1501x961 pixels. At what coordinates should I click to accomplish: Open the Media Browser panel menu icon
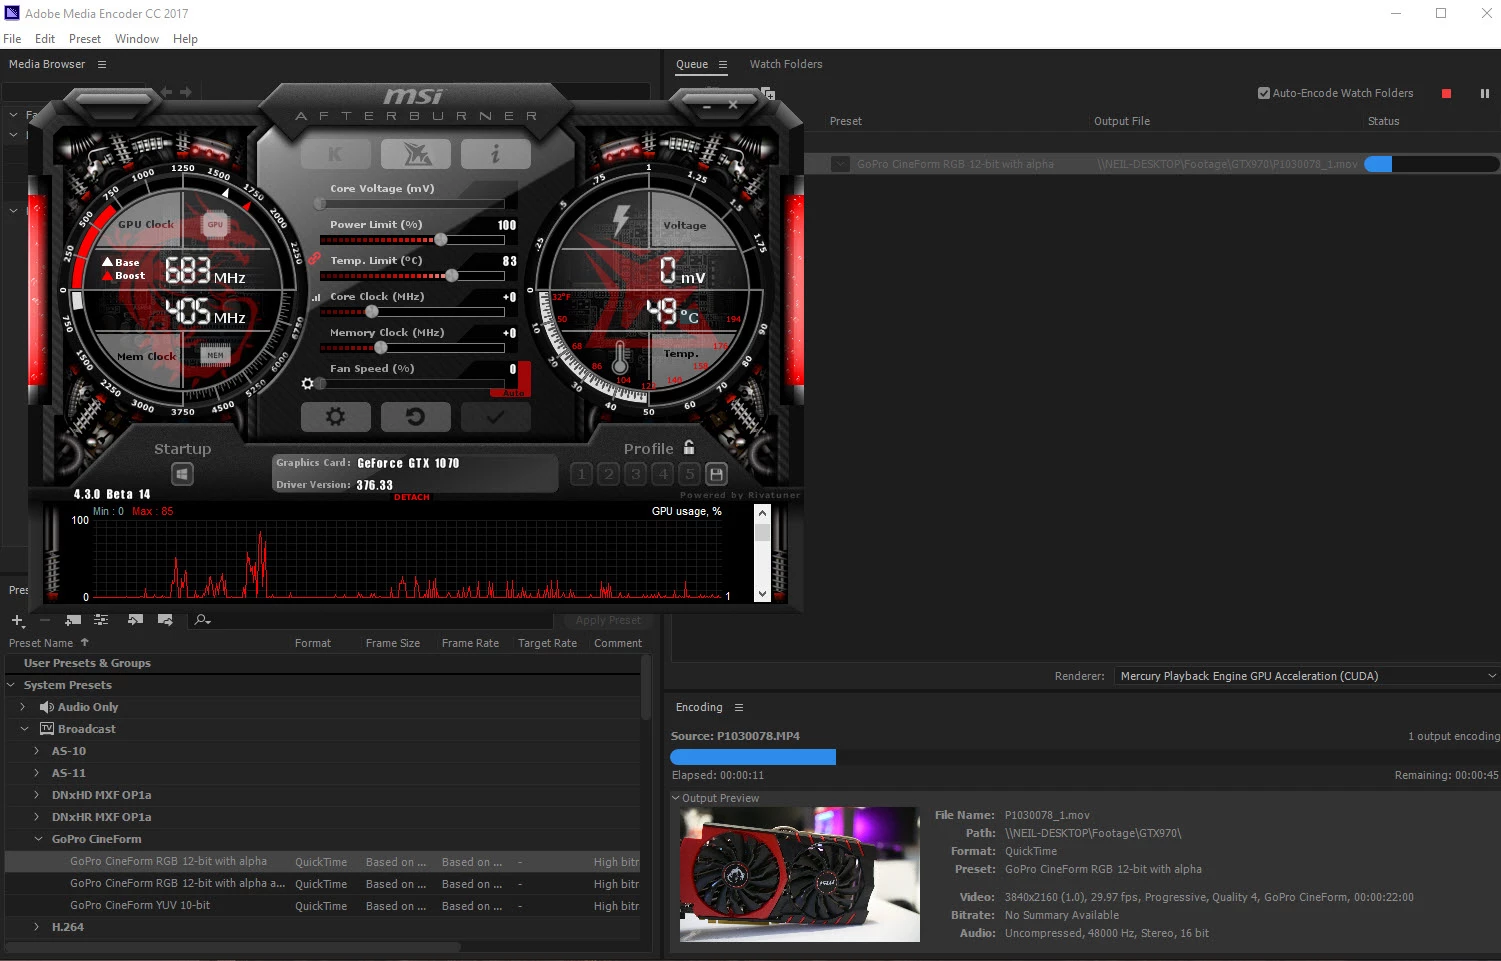click(x=101, y=64)
